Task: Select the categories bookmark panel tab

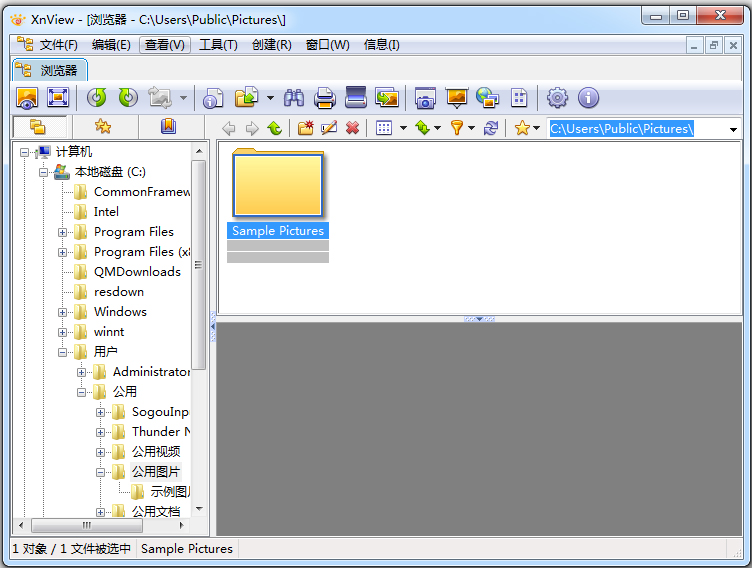Action: point(168,127)
